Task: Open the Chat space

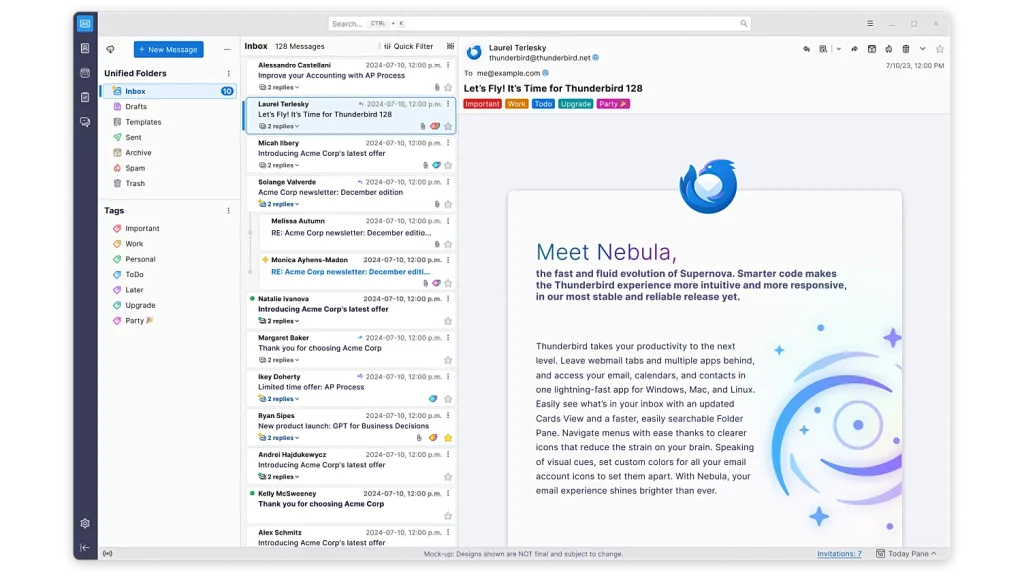Action: pos(85,122)
